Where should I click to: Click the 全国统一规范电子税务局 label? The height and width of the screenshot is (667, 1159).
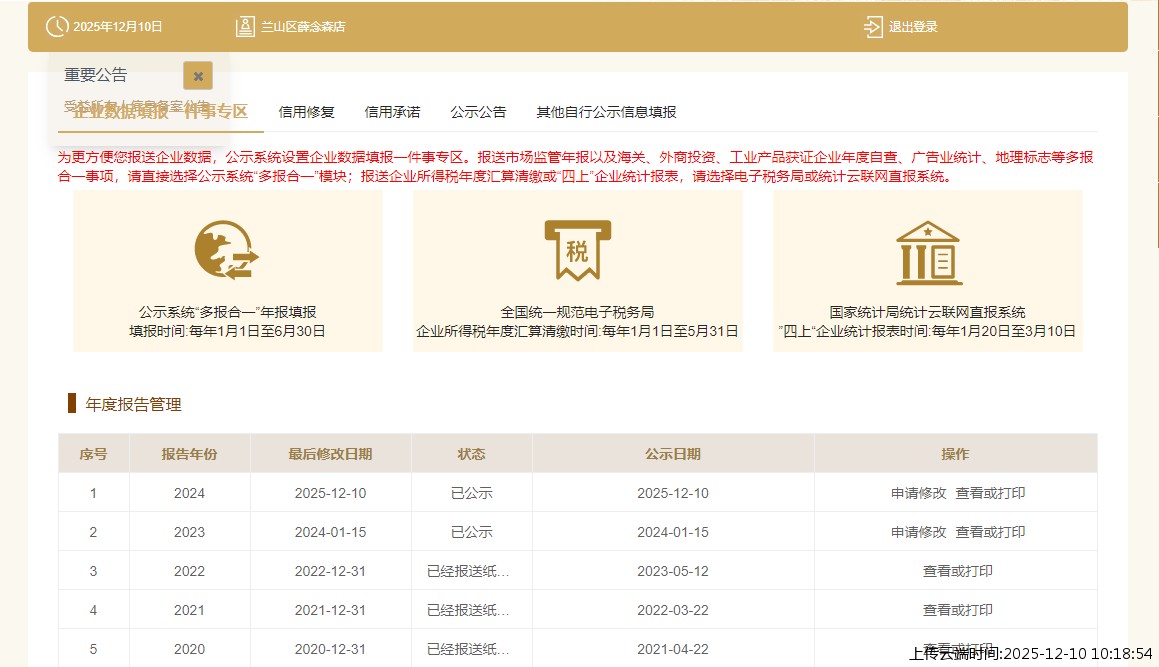[x=577, y=312]
